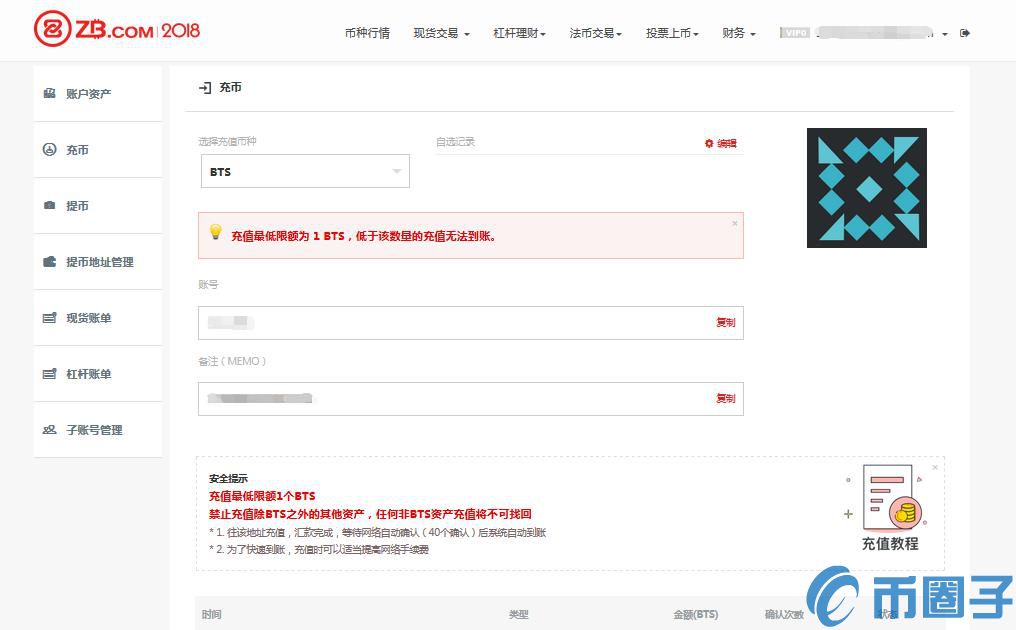
Task: Expand the 现货交易 dropdown menu
Action: click(x=441, y=33)
